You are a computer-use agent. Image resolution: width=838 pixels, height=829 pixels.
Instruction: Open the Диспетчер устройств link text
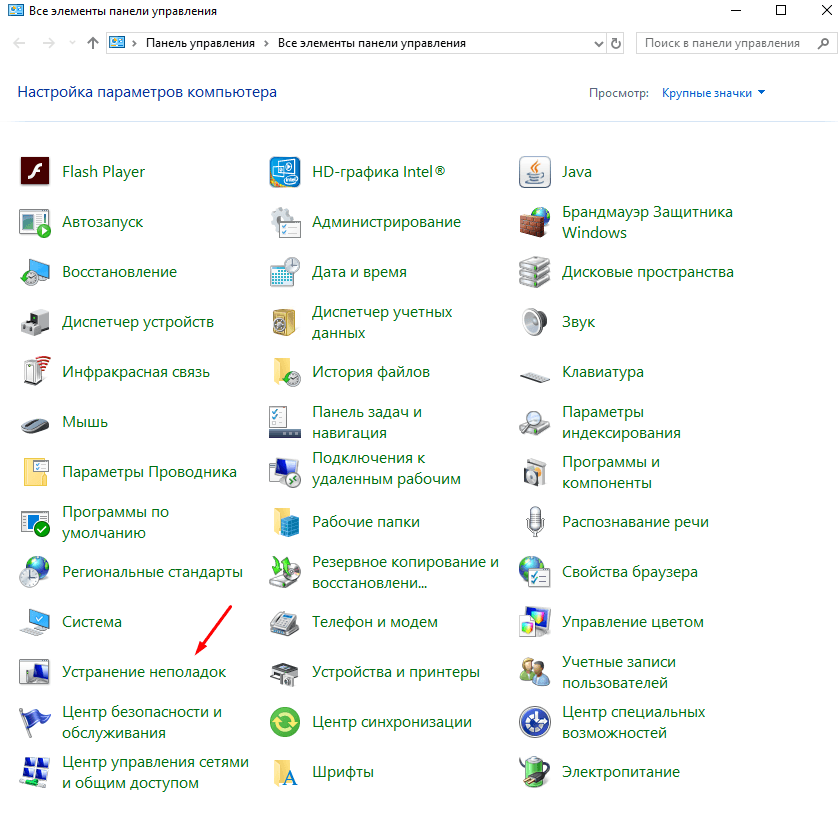[138, 322]
